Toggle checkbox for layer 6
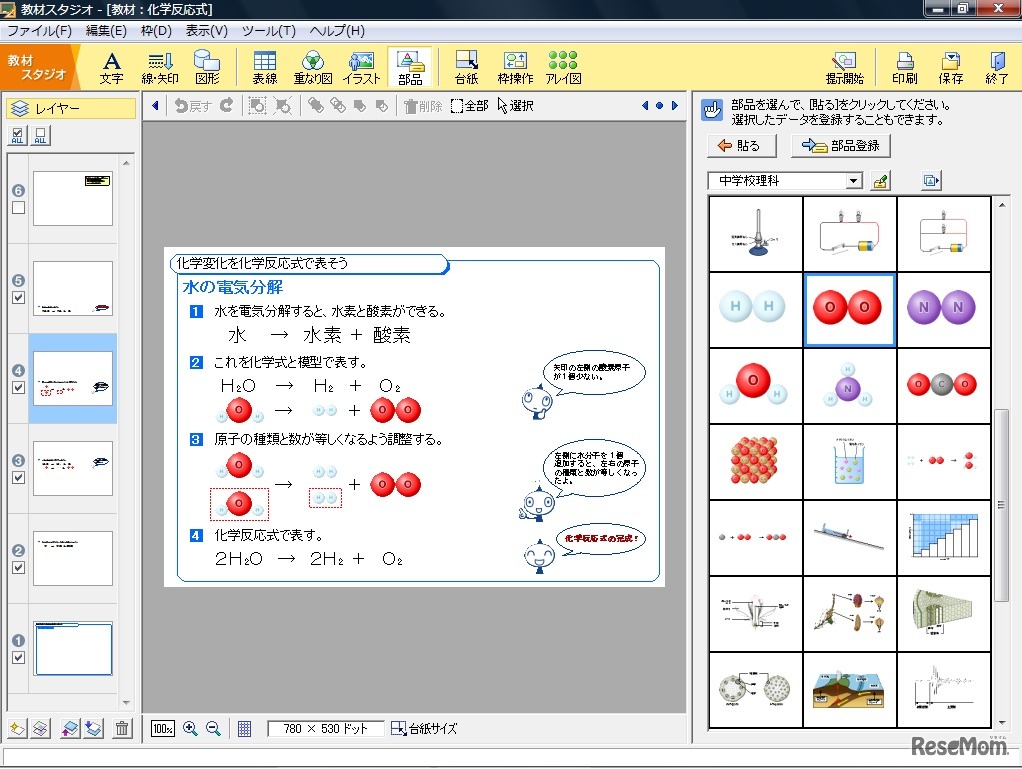1022x769 pixels. [18, 208]
